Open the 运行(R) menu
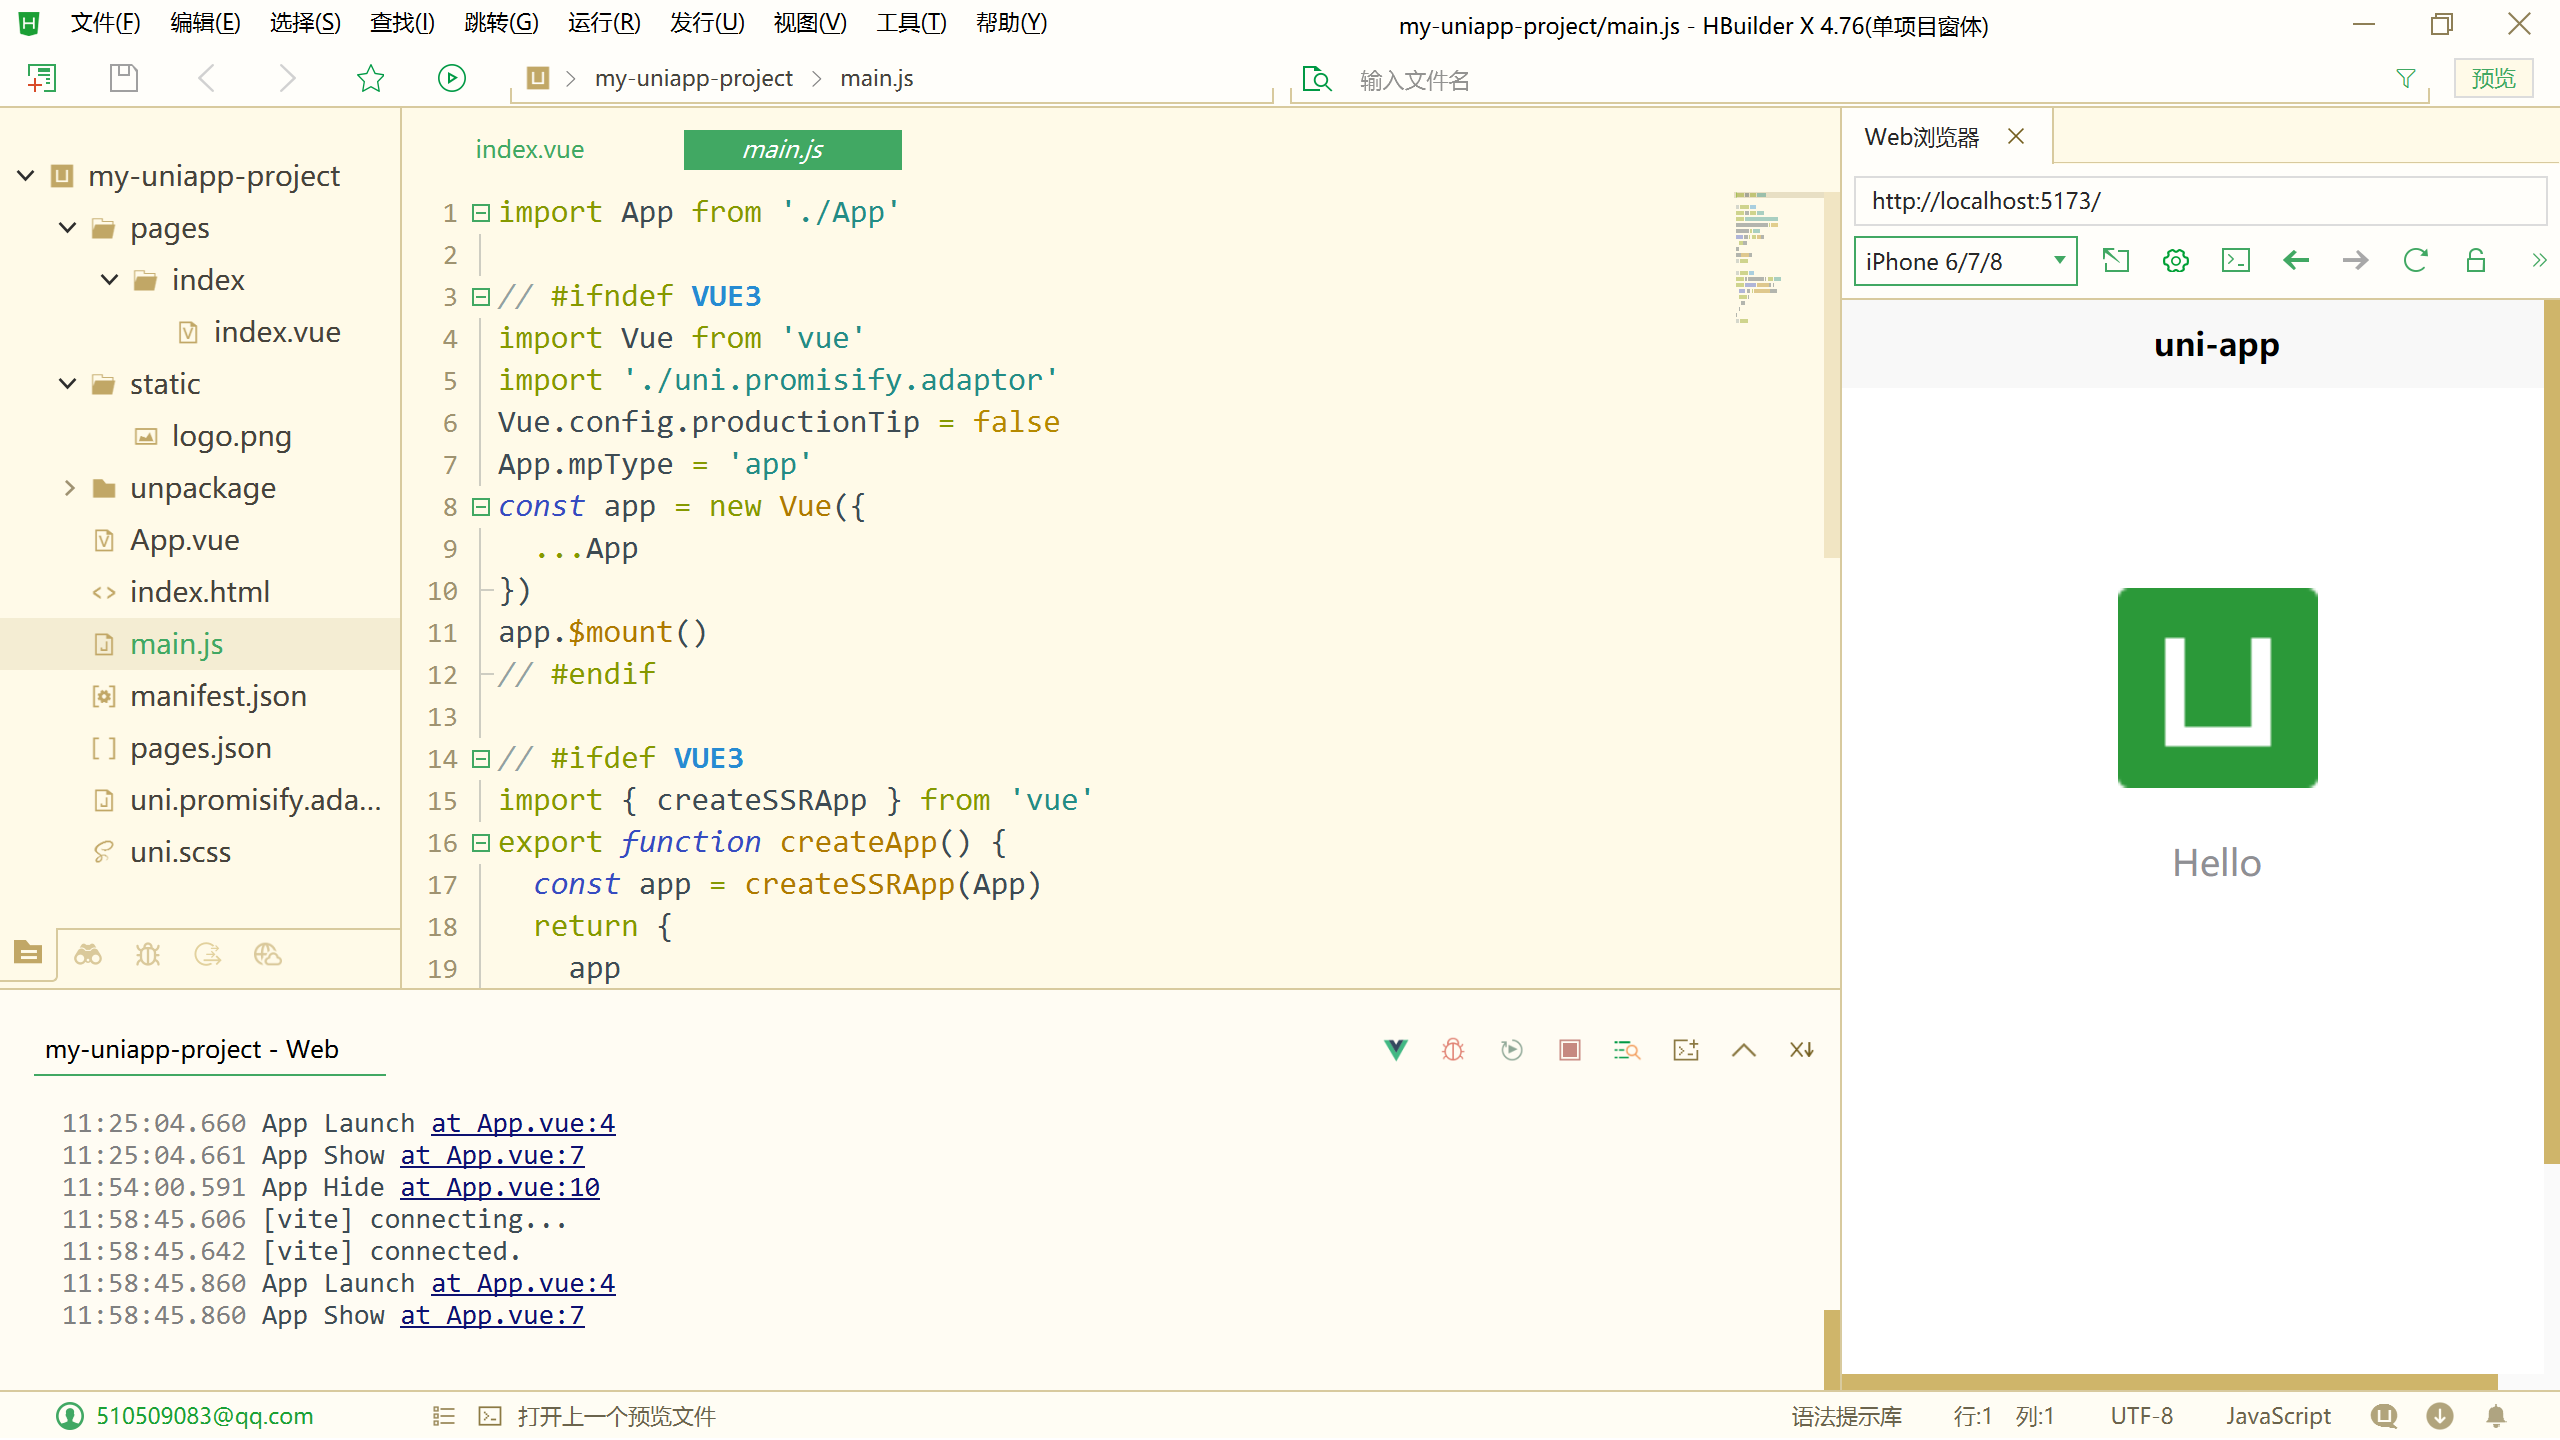2560x1440 pixels. (603, 23)
